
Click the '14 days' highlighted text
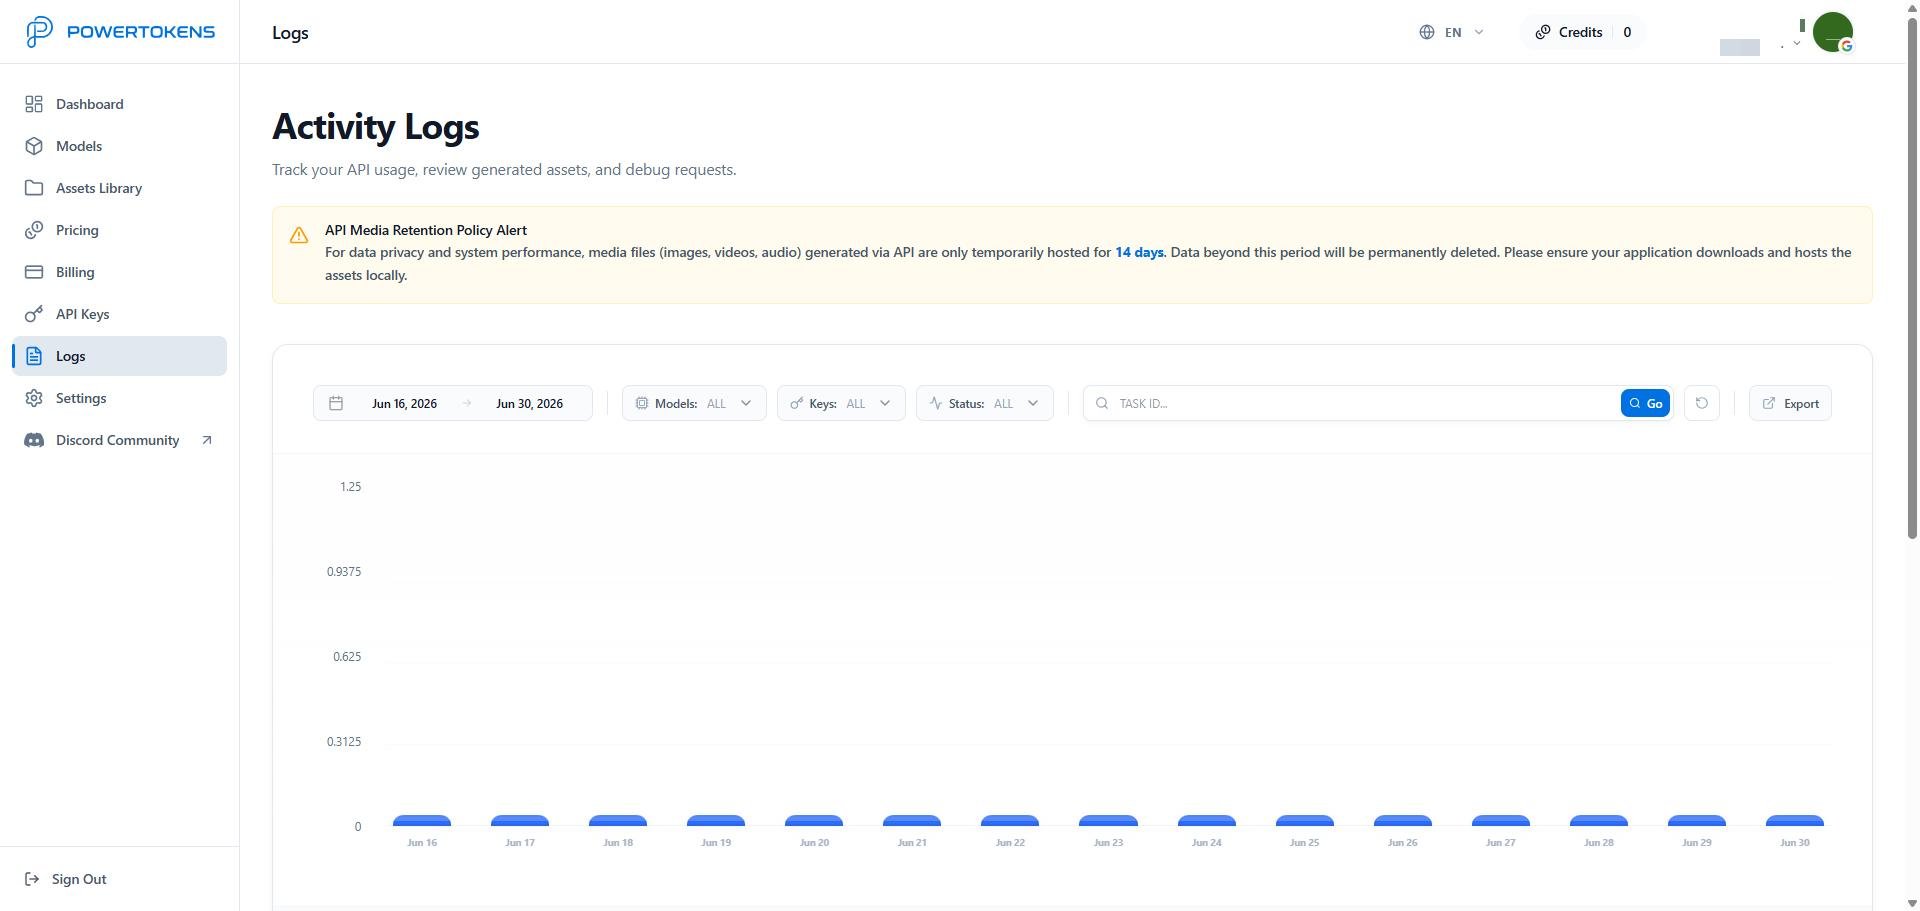[1139, 252]
